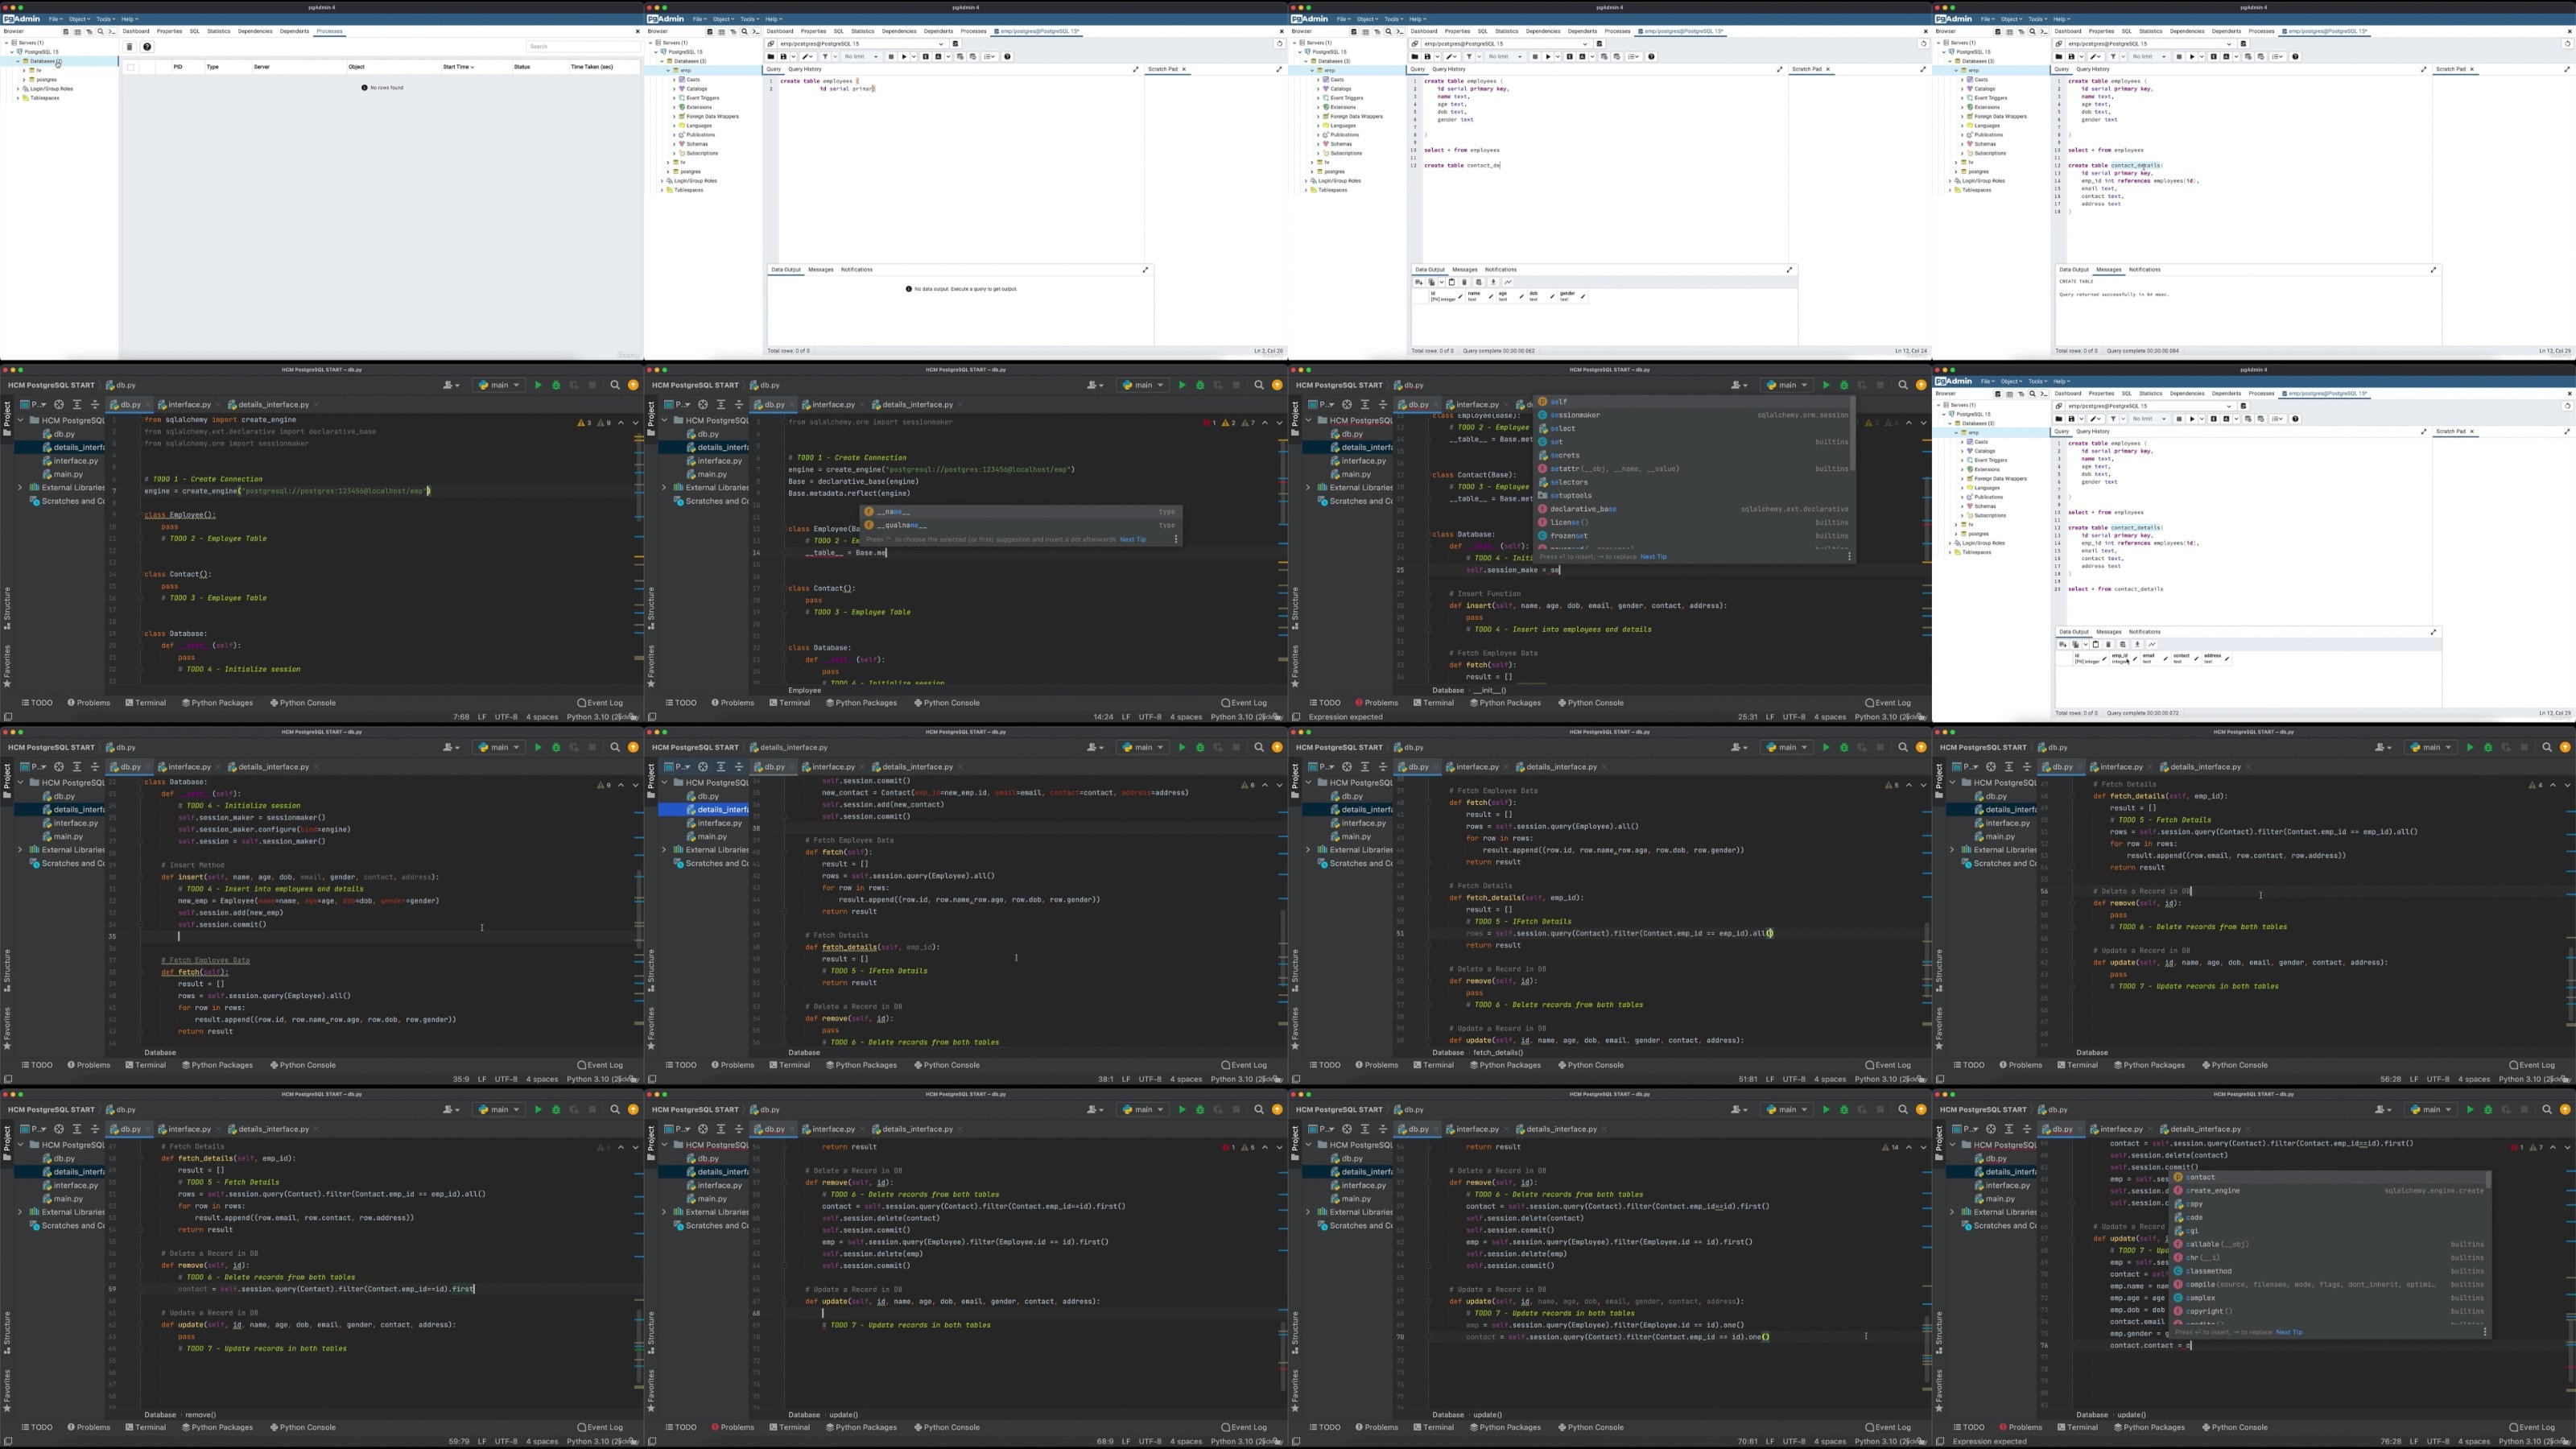The width and height of the screenshot is (2576, 1449).
Task: Click Save File icon in 'No data output' window
Action: pos(784,57)
